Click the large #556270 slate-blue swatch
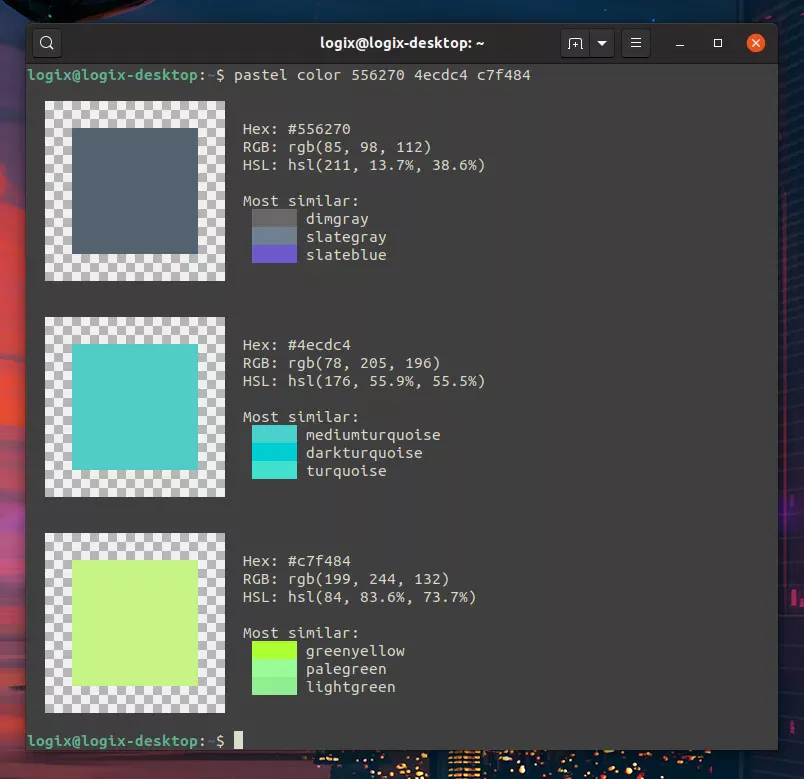This screenshot has height=779, width=804. 134,188
